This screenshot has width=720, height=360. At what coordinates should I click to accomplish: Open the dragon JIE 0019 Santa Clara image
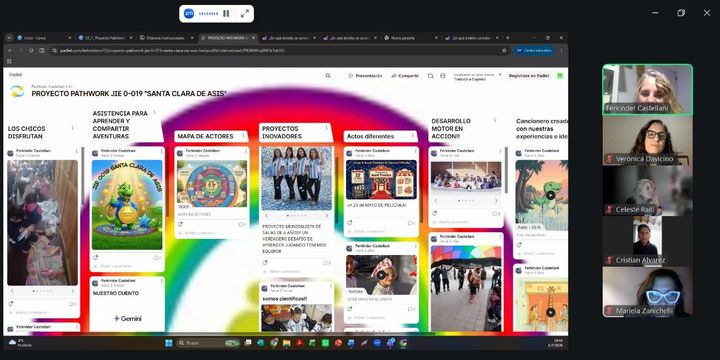[x=127, y=205]
